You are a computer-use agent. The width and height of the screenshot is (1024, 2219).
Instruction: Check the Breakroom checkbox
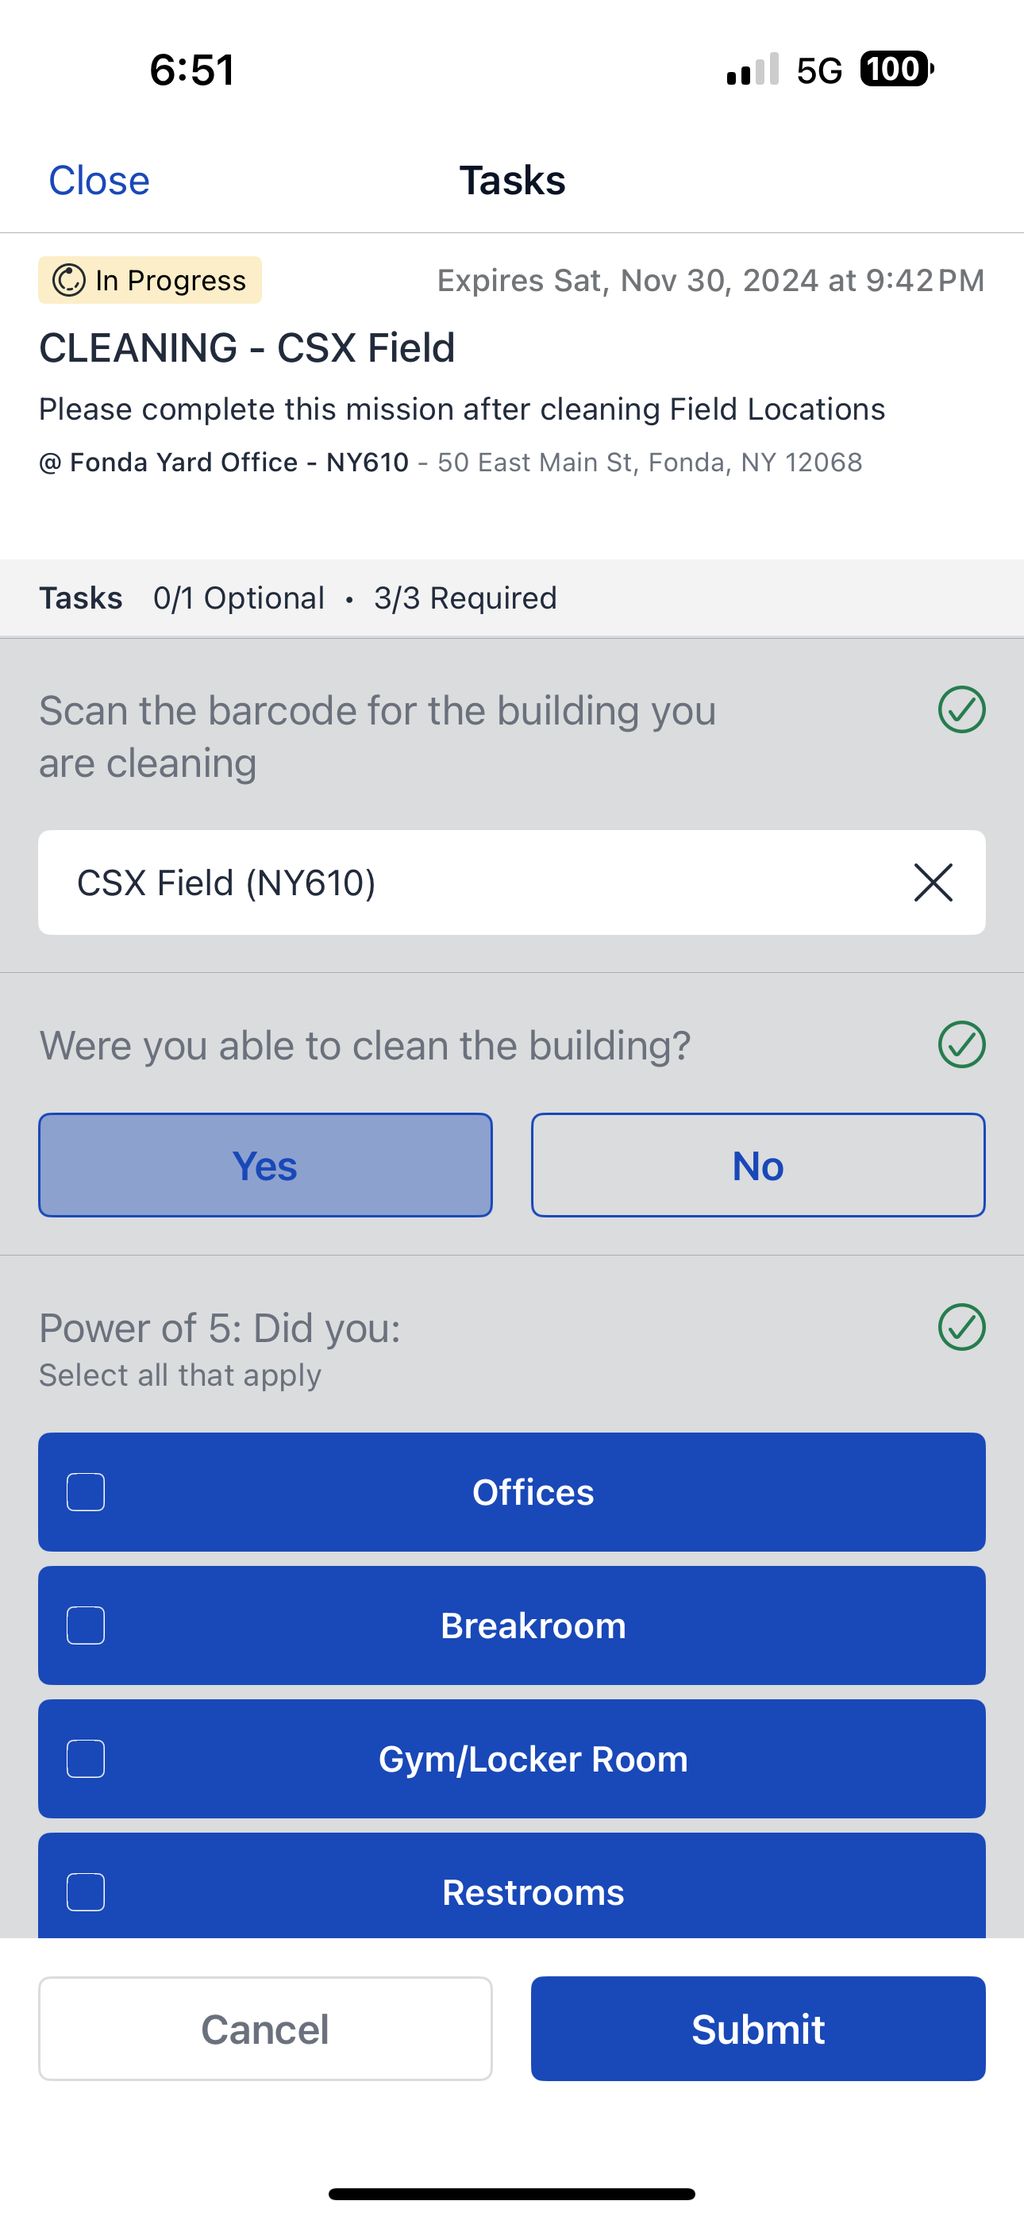tap(86, 1625)
